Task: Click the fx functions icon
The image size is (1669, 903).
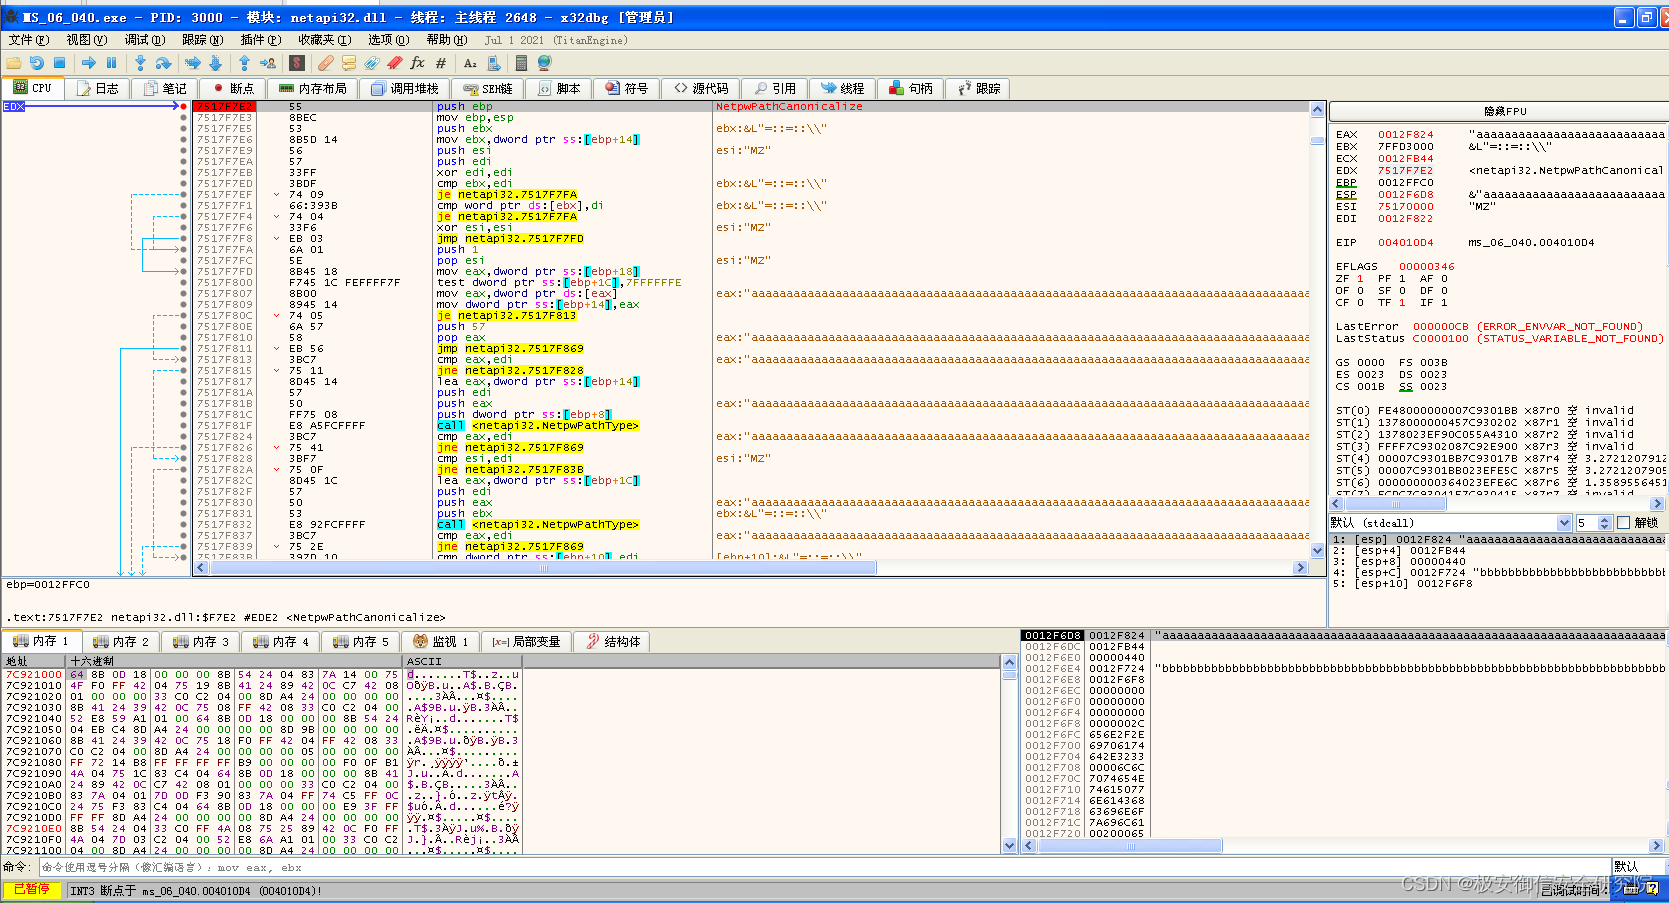Action: [x=417, y=63]
